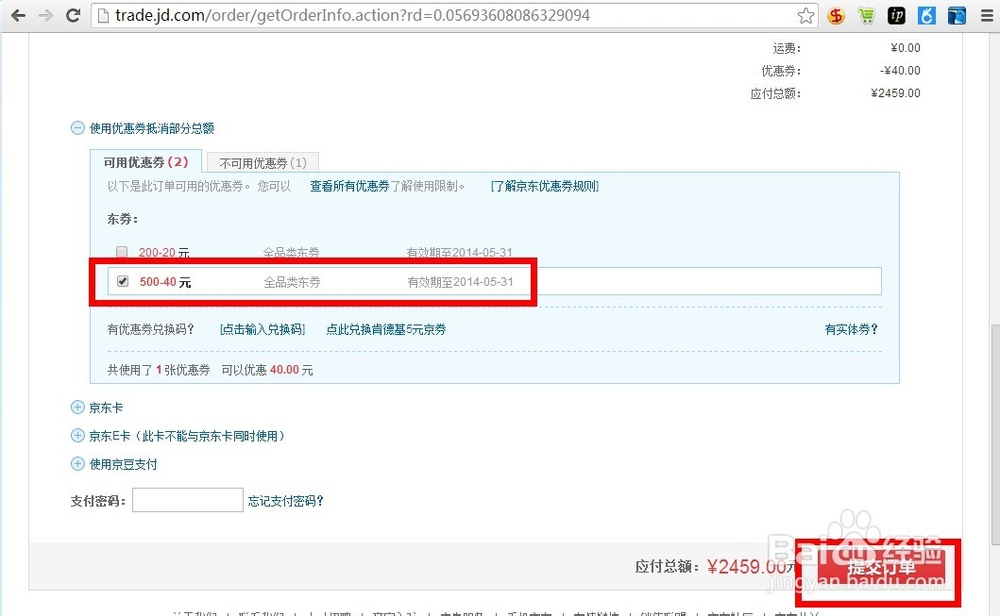Open the Chrome hamburger menu

click(987, 15)
